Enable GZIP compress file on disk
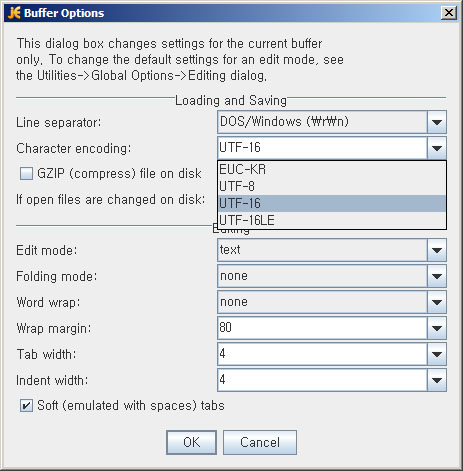This screenshot has width=463, height=471. (26, 174)
